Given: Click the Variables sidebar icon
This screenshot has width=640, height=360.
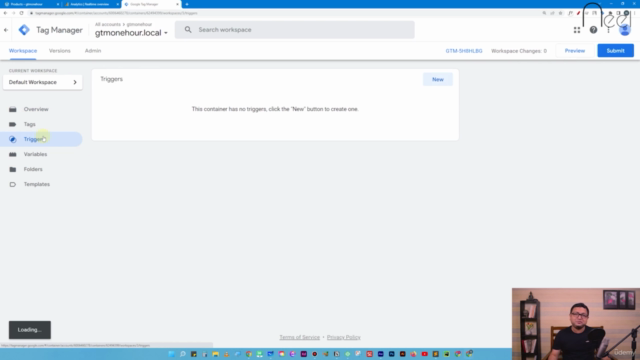Looking at the screenshot, I should (x=13, y=154).
